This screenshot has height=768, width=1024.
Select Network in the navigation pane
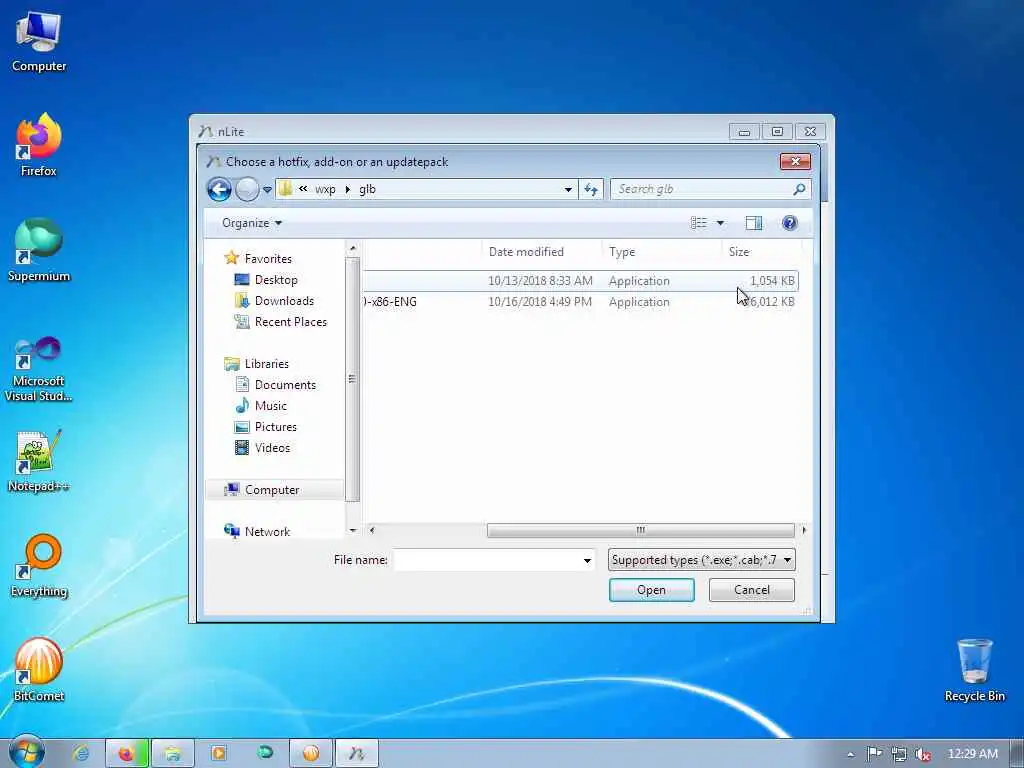click(267, 532)
